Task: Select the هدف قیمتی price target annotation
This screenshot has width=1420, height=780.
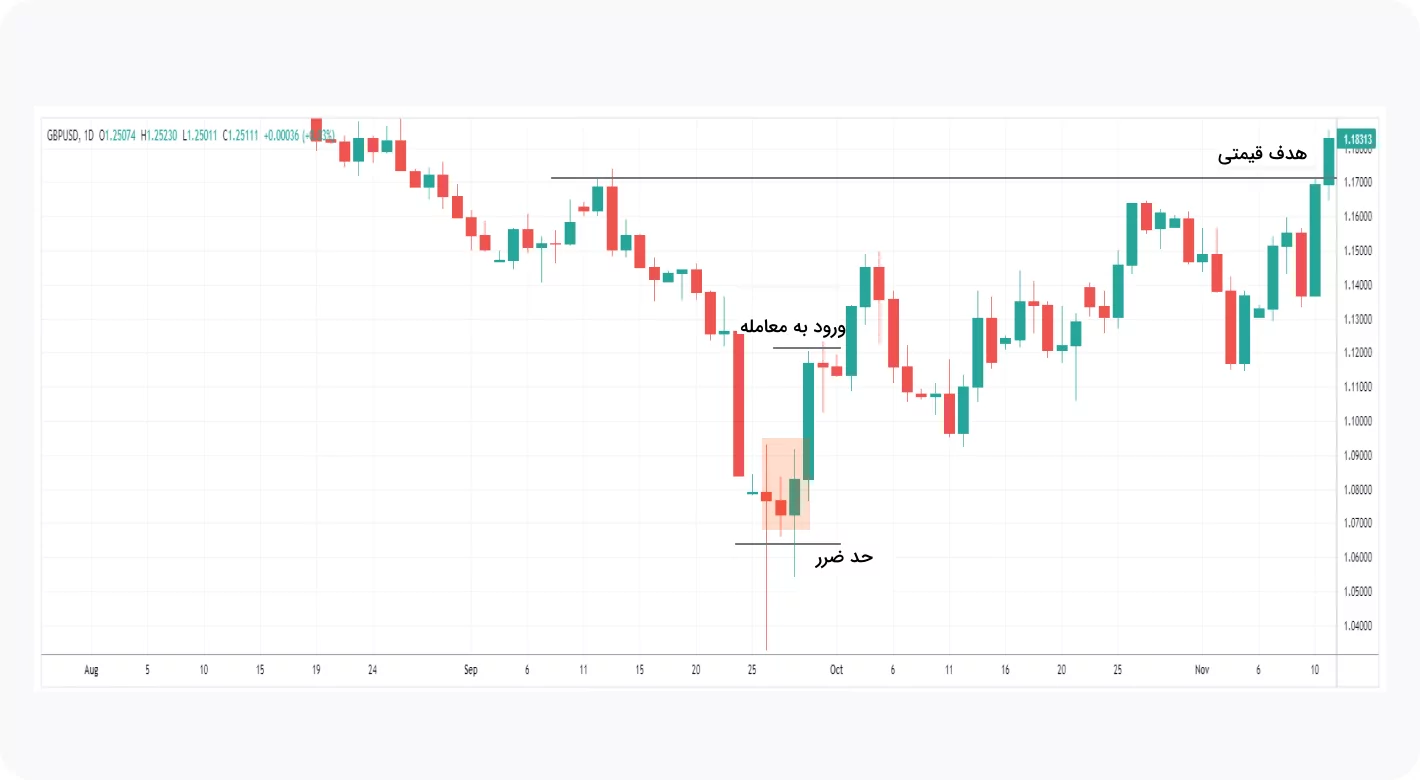Action: 1262,154
